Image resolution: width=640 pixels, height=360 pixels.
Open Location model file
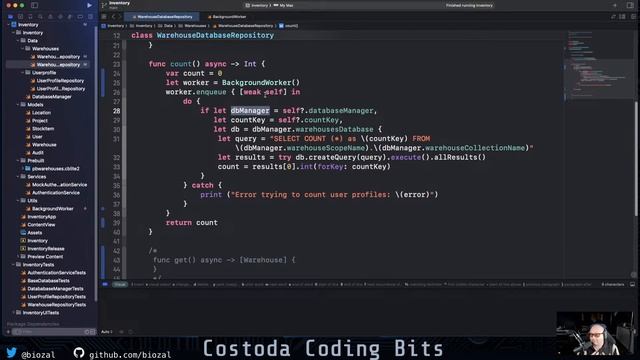coord(41,113)
